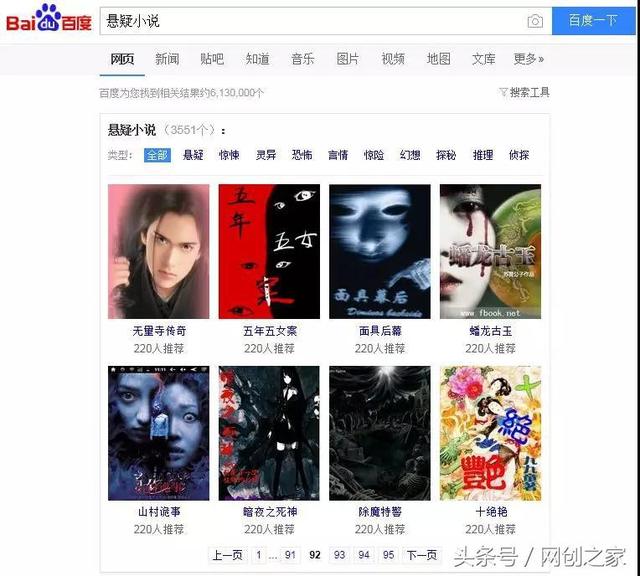The width and height of the screenshot is (640, 576).
Task: Click the camera image search icon
Action: [x=535, y=21]
